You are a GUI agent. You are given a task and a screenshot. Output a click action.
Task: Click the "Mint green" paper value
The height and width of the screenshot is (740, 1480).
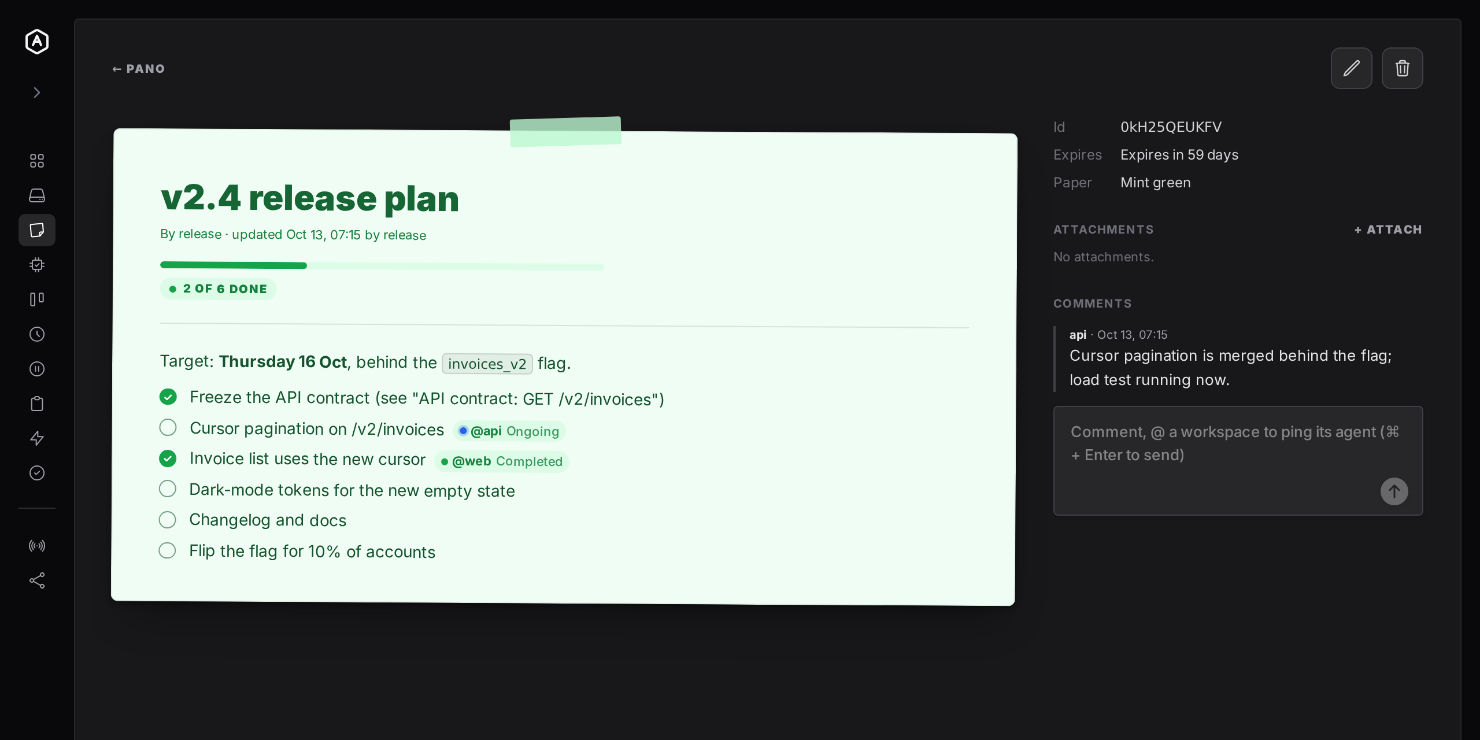pos(1155,183)
